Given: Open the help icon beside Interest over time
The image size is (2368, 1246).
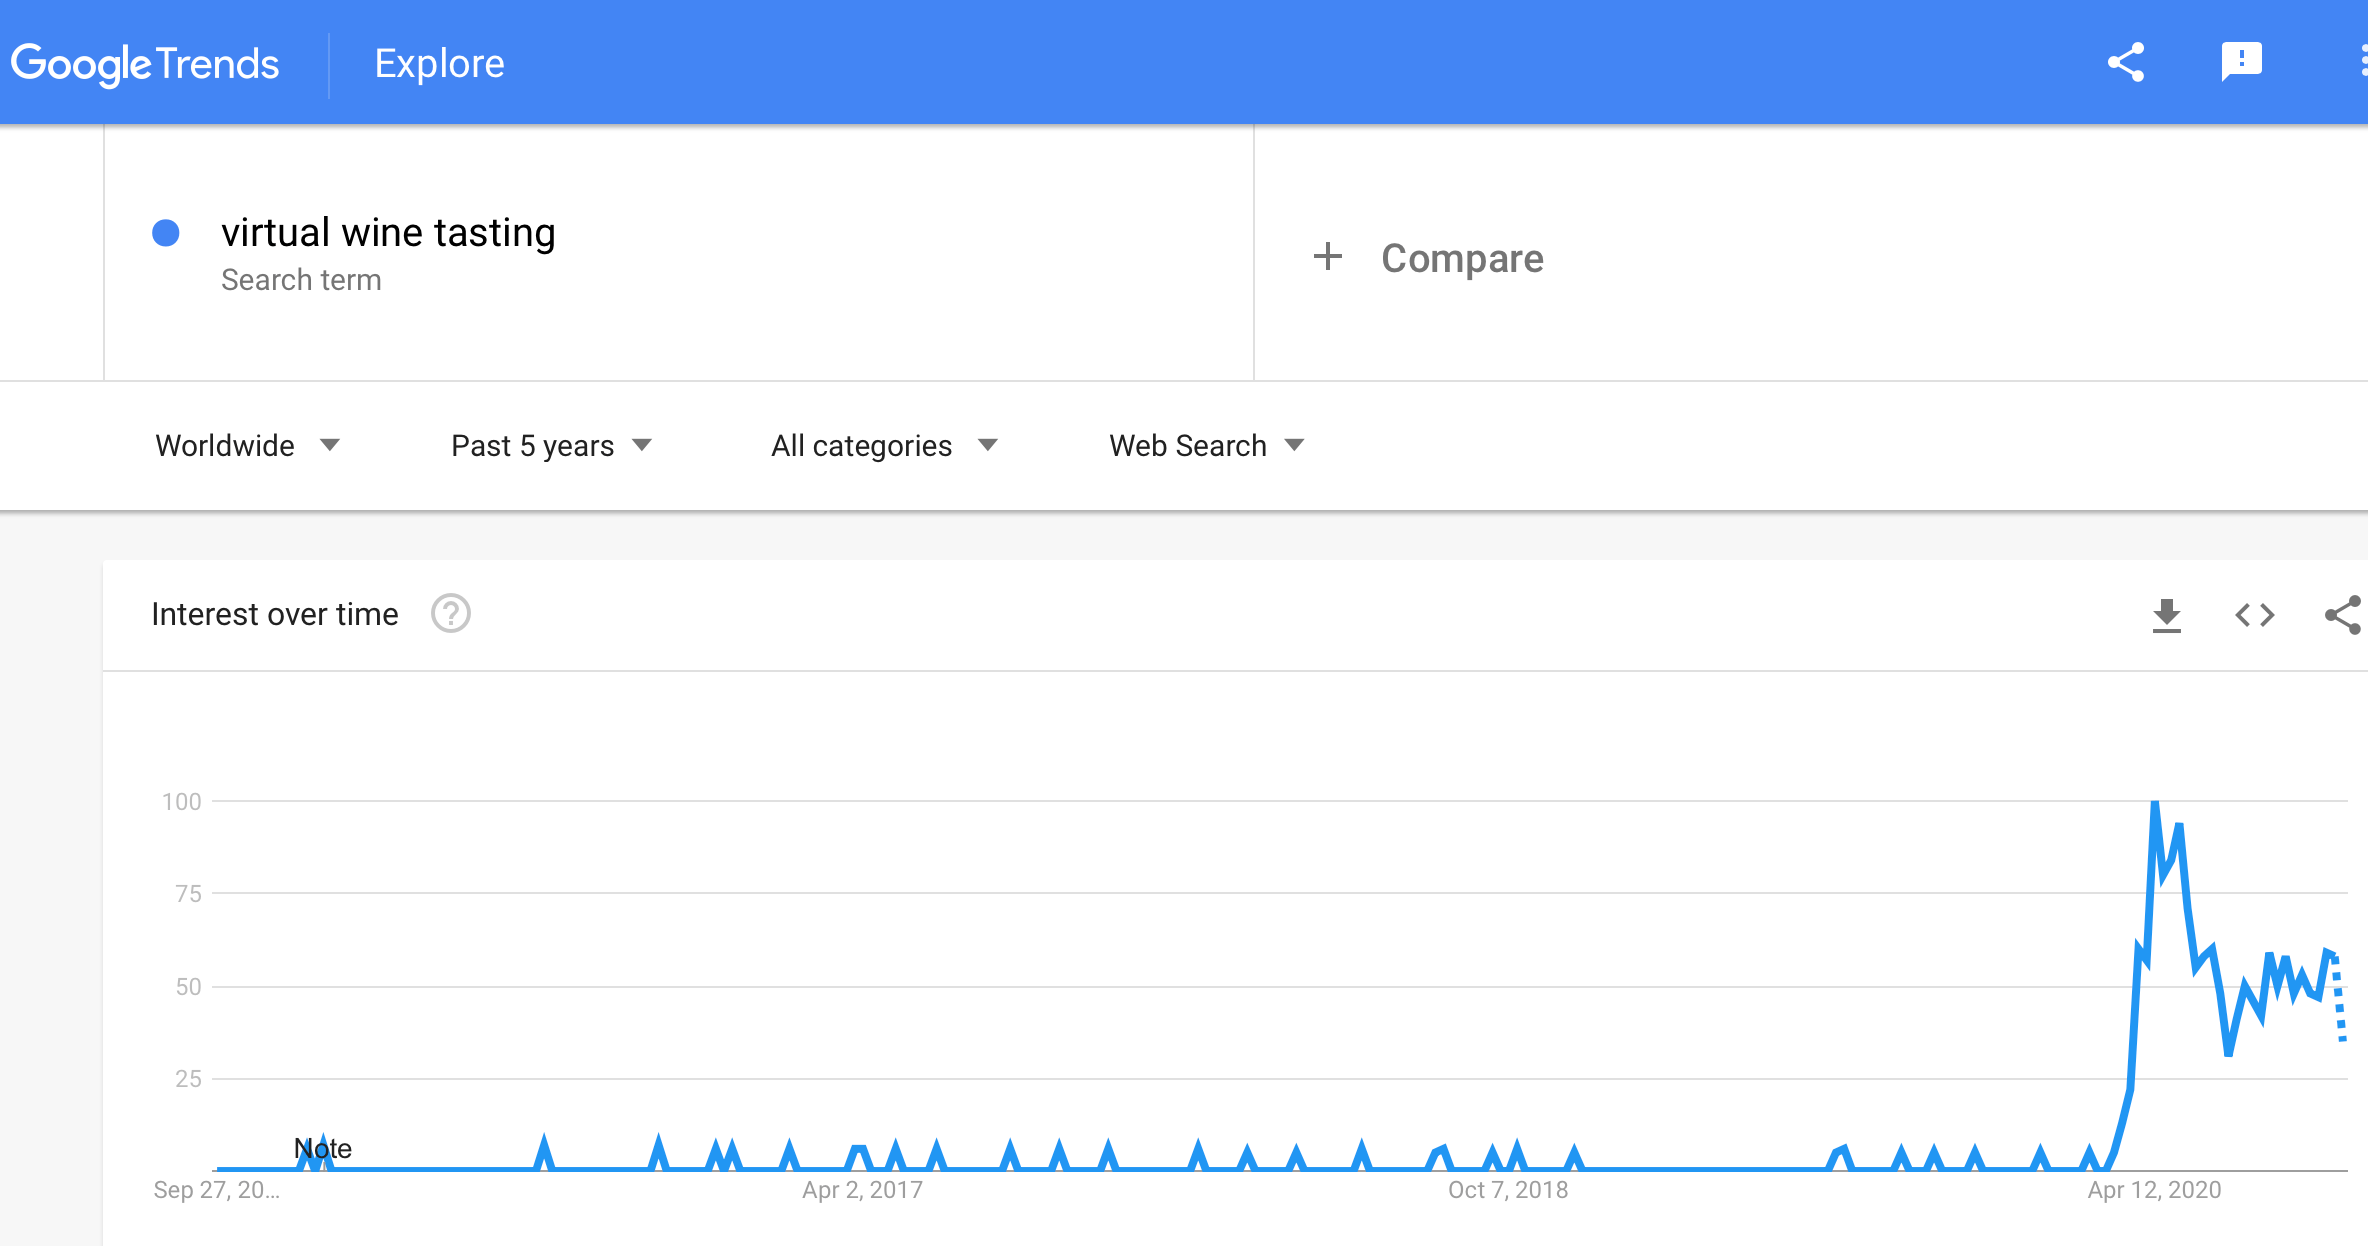Looking at the screenshot, I should [x=451, y=614].
